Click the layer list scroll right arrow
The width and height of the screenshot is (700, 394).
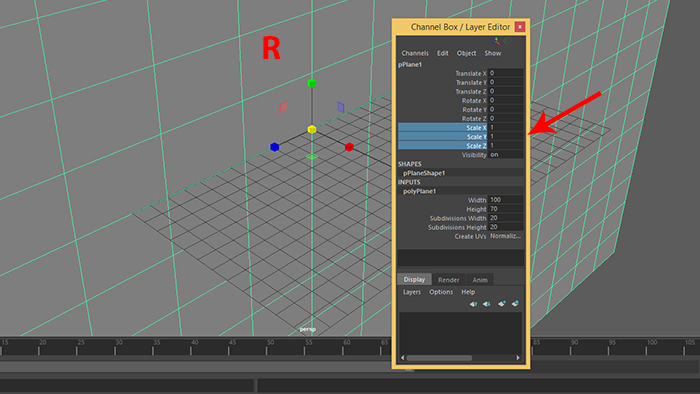tap(518, 358)
